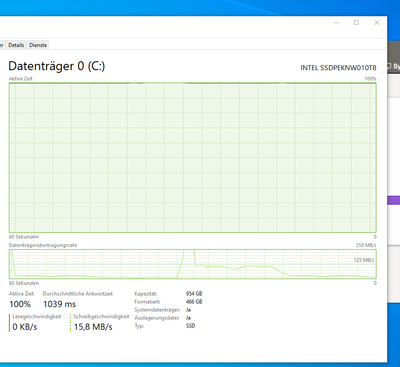Click the Schreibgeschwindigkeit label

(x=101, y=317)
